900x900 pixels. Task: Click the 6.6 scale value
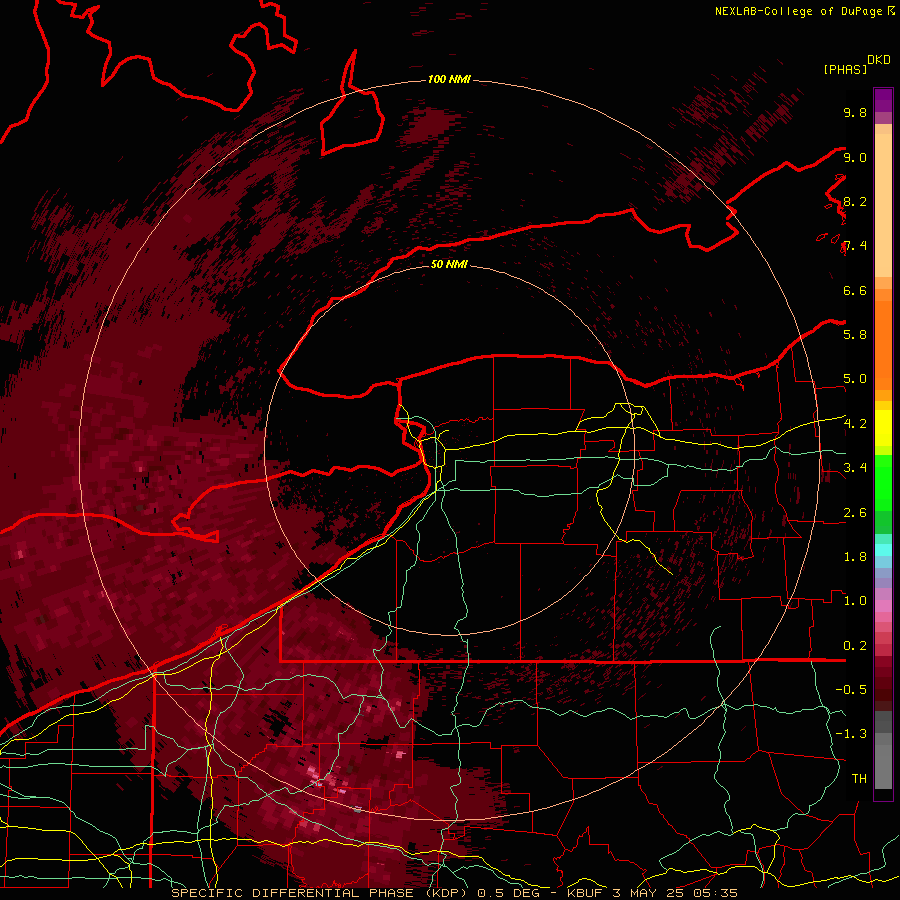[x=855, y=290]
